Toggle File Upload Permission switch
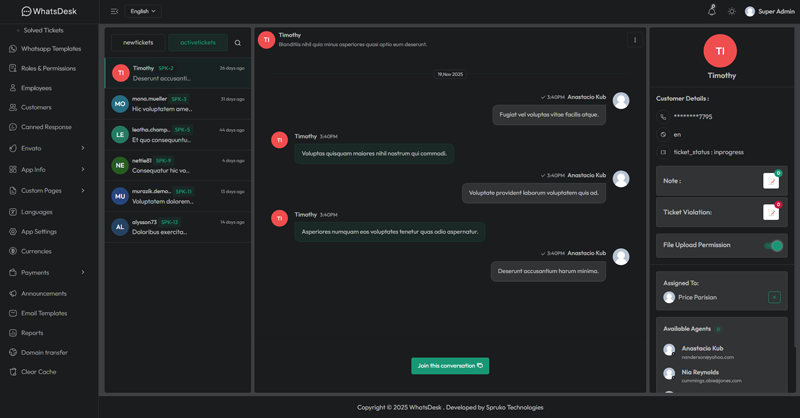Image resolution: width=800 pixels, height=418 pixels. tap(773, 245)
